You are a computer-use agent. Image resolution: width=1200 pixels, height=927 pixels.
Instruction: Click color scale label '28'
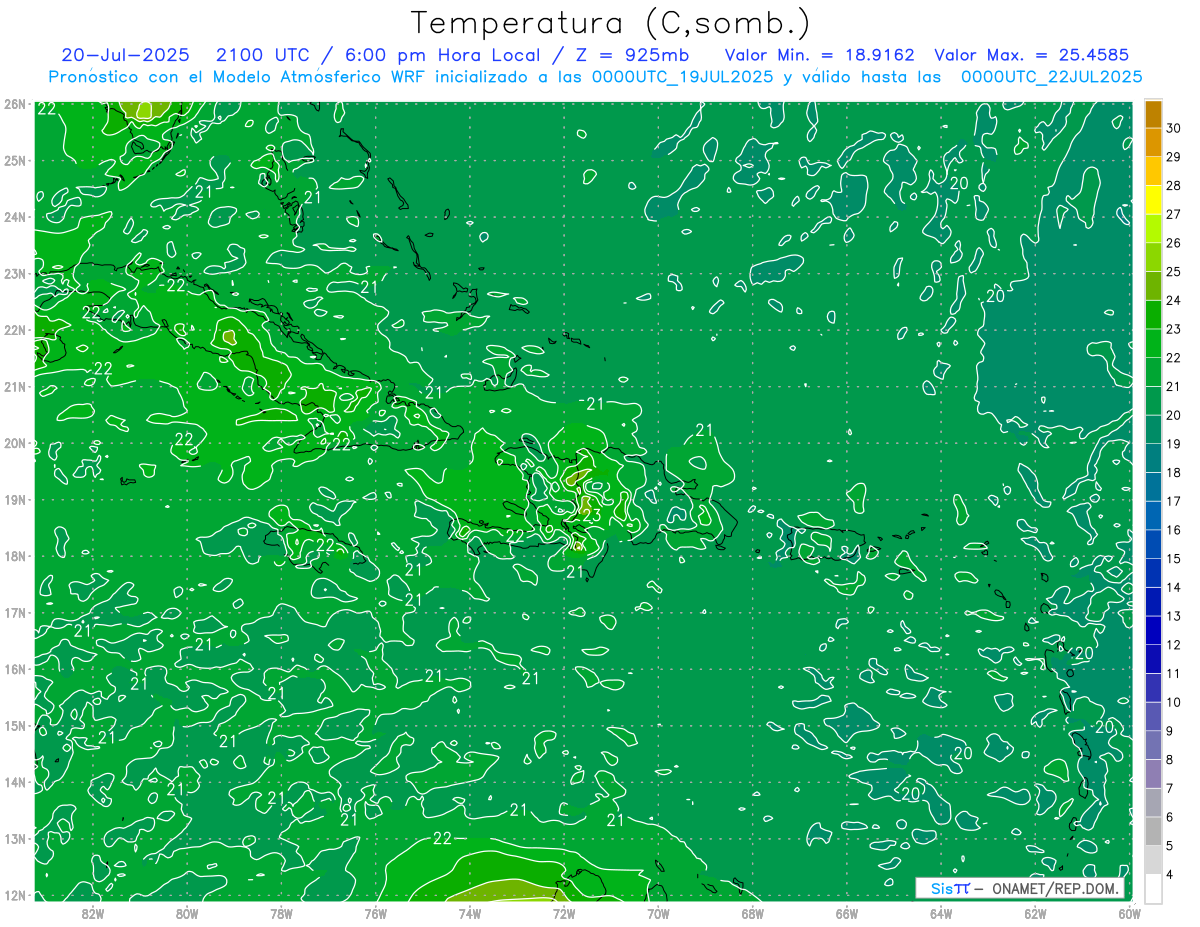click(1174, 186)
